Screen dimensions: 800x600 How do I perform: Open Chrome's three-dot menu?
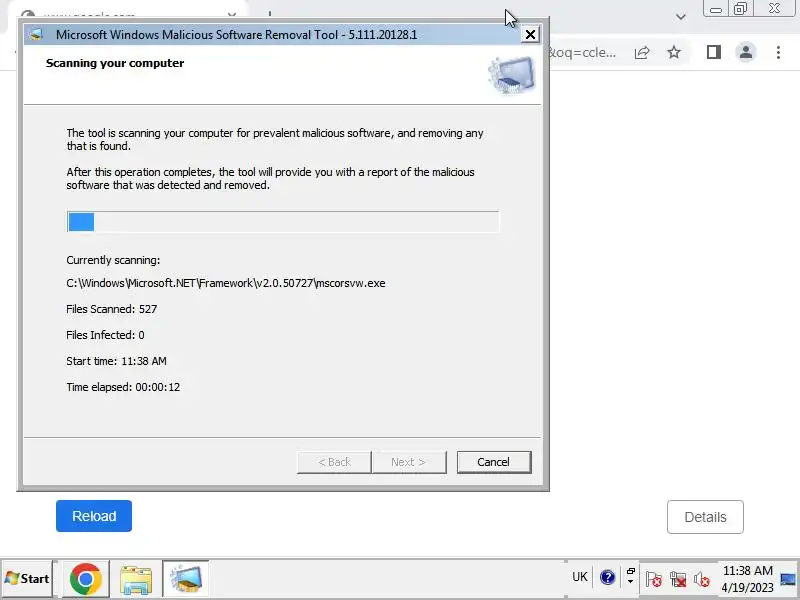tap(778, 52)
